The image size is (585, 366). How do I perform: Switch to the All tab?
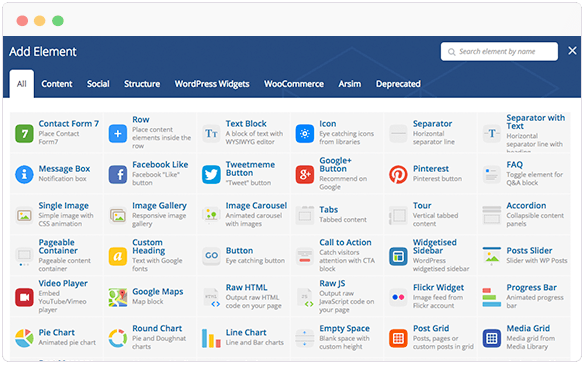pos(22,84)
